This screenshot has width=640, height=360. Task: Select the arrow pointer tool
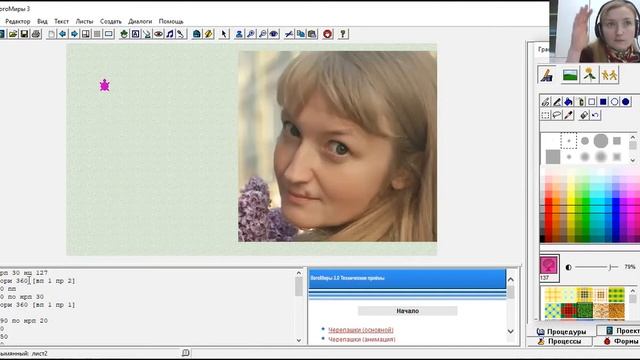224,34
